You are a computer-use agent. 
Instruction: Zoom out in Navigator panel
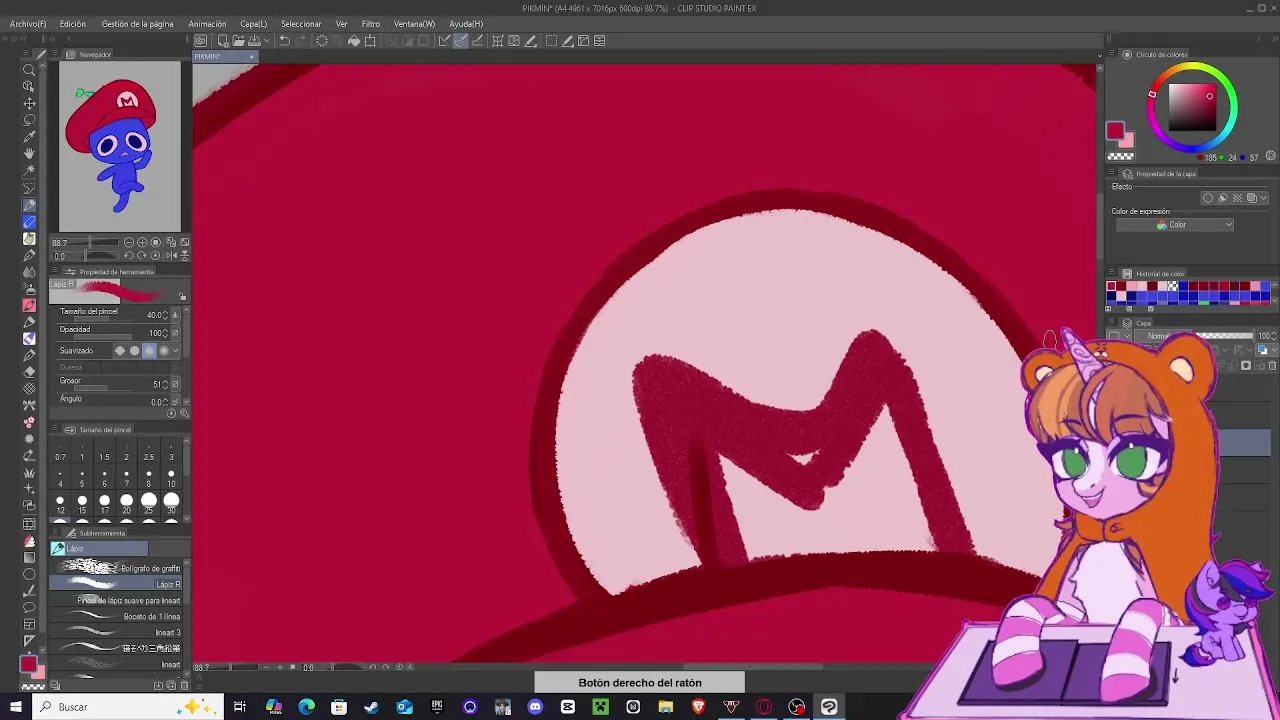[129, 243]
